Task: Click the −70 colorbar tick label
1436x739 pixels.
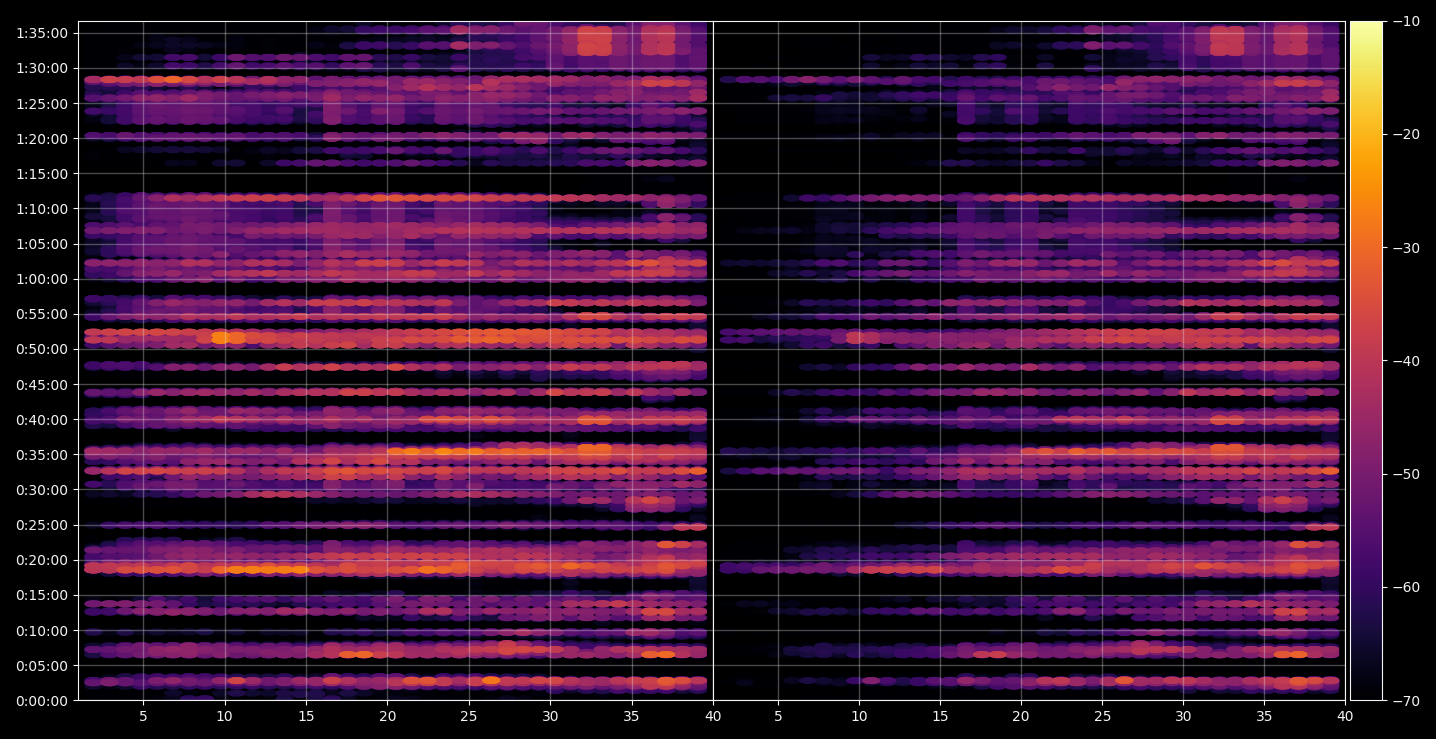Action: [1405, 700]
